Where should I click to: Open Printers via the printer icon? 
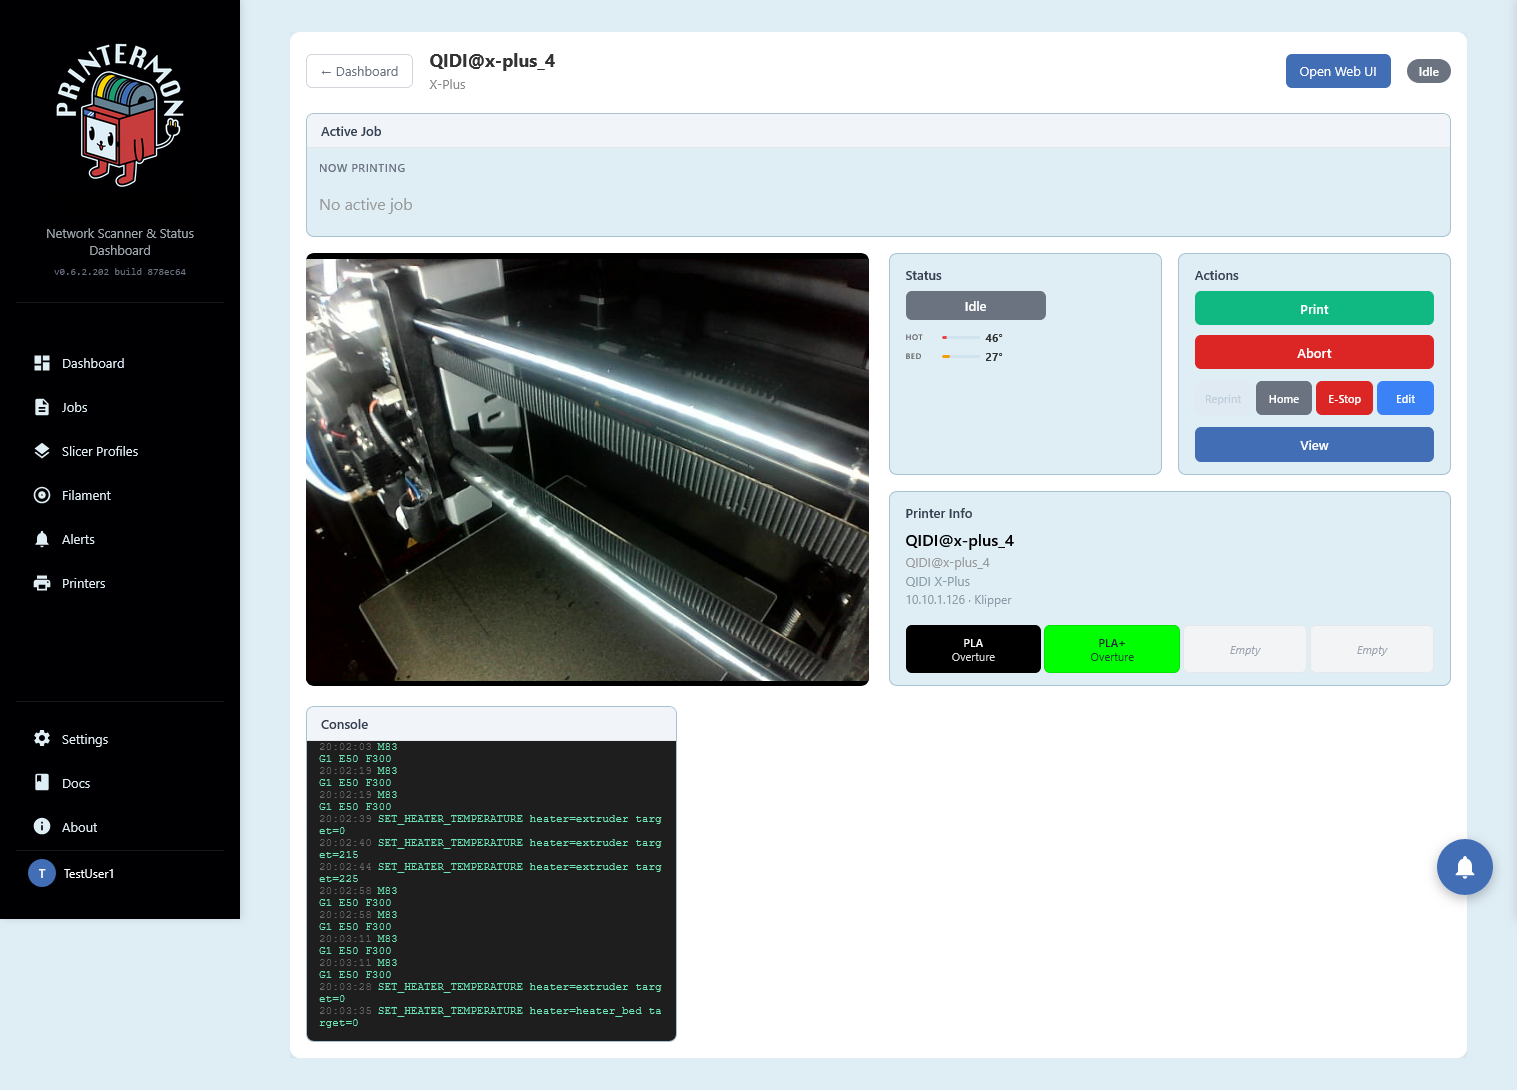[x=42, y=583]
